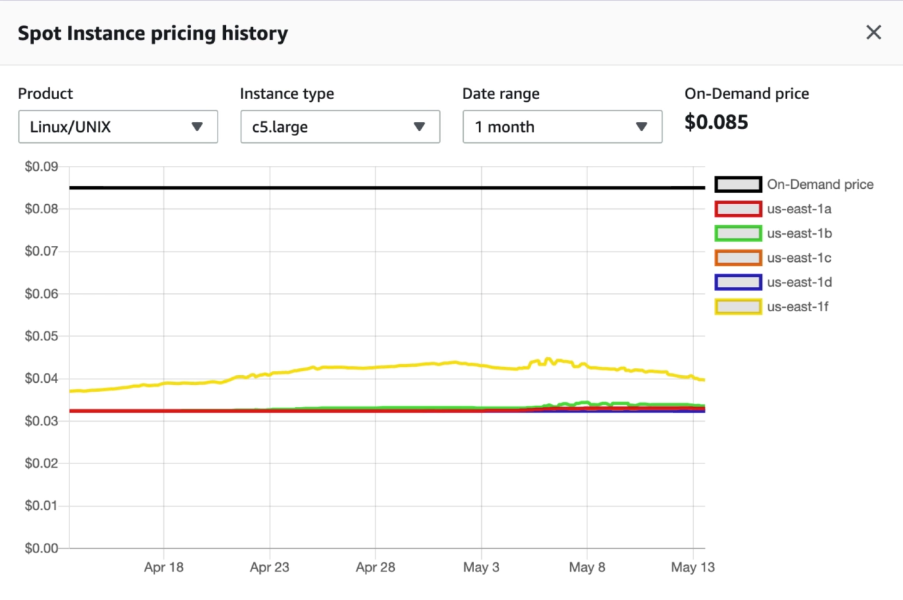Open the Date range dropdown showing 1 month
Viewport: 903px width, 600px height.
[562, 127]
